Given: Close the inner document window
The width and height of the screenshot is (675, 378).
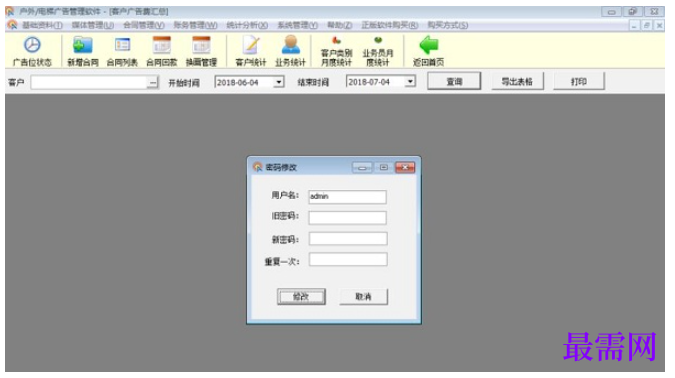Looking at the screenshot, I should pos(659,25).
